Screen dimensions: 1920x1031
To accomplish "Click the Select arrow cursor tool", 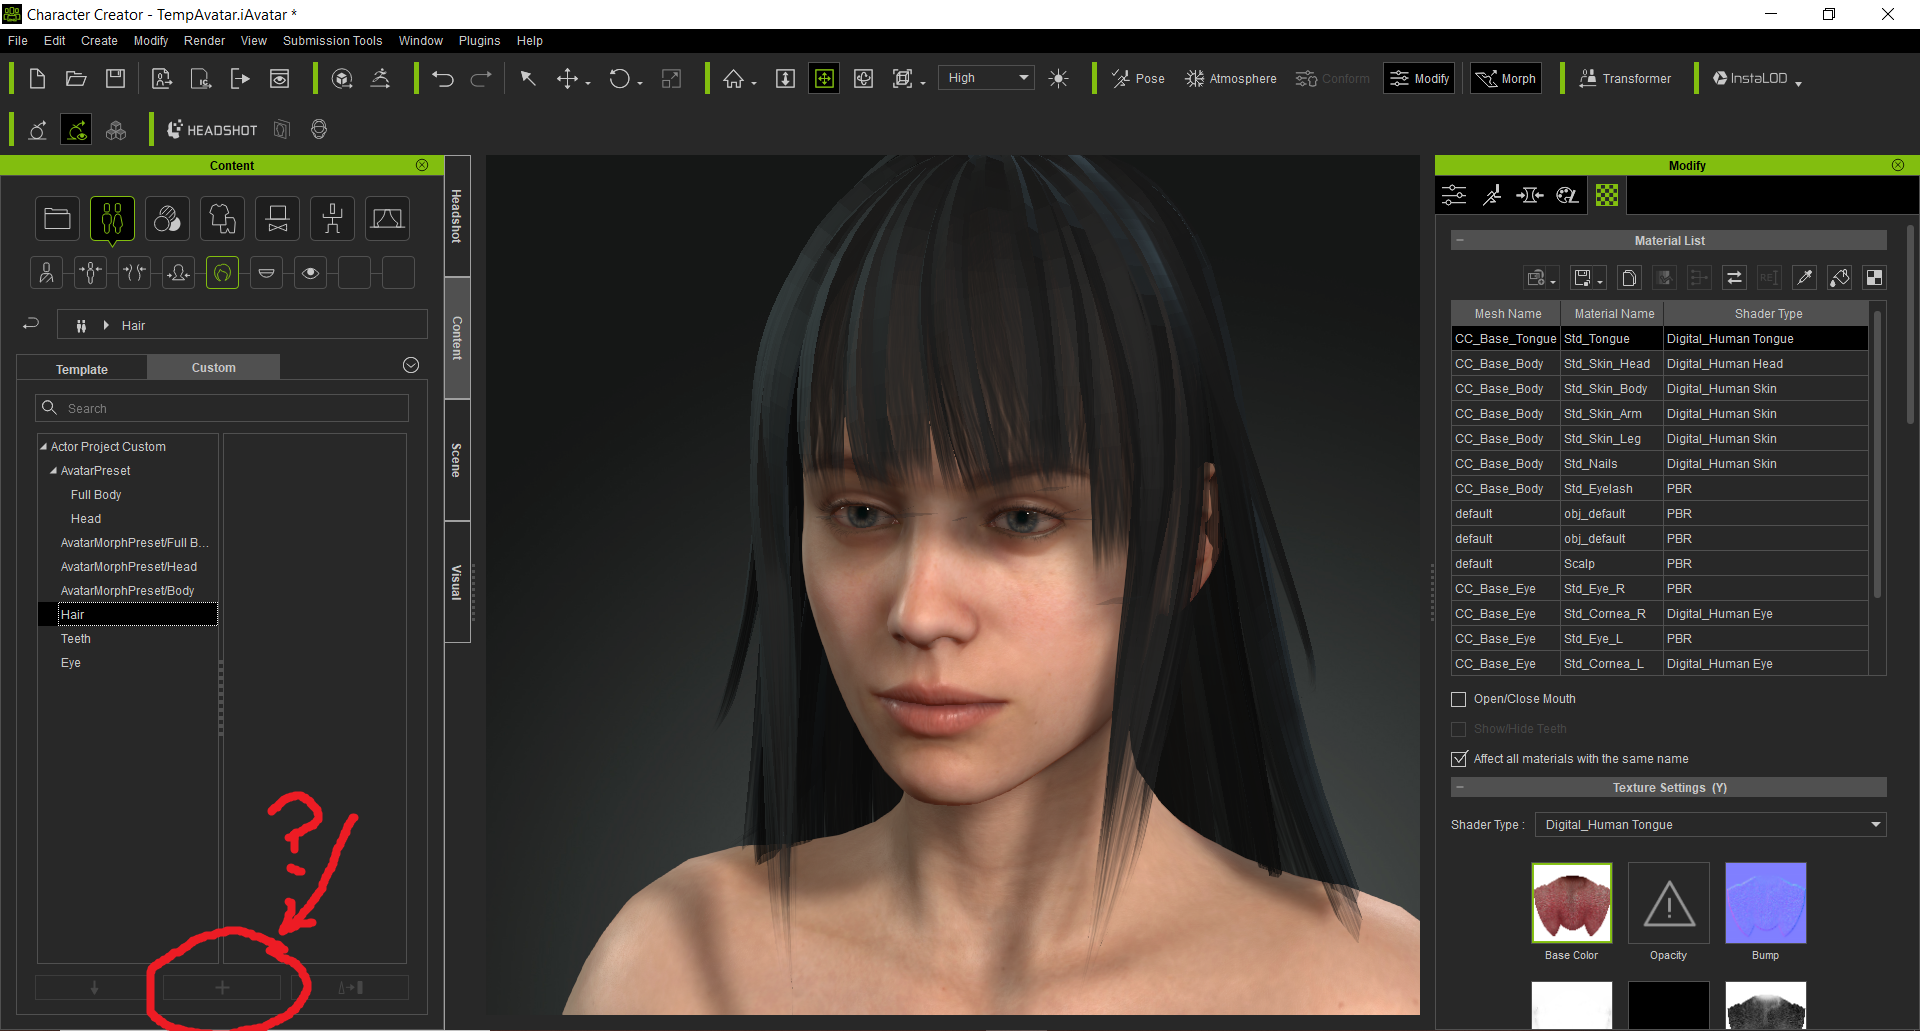I will (x=528, y=79).
